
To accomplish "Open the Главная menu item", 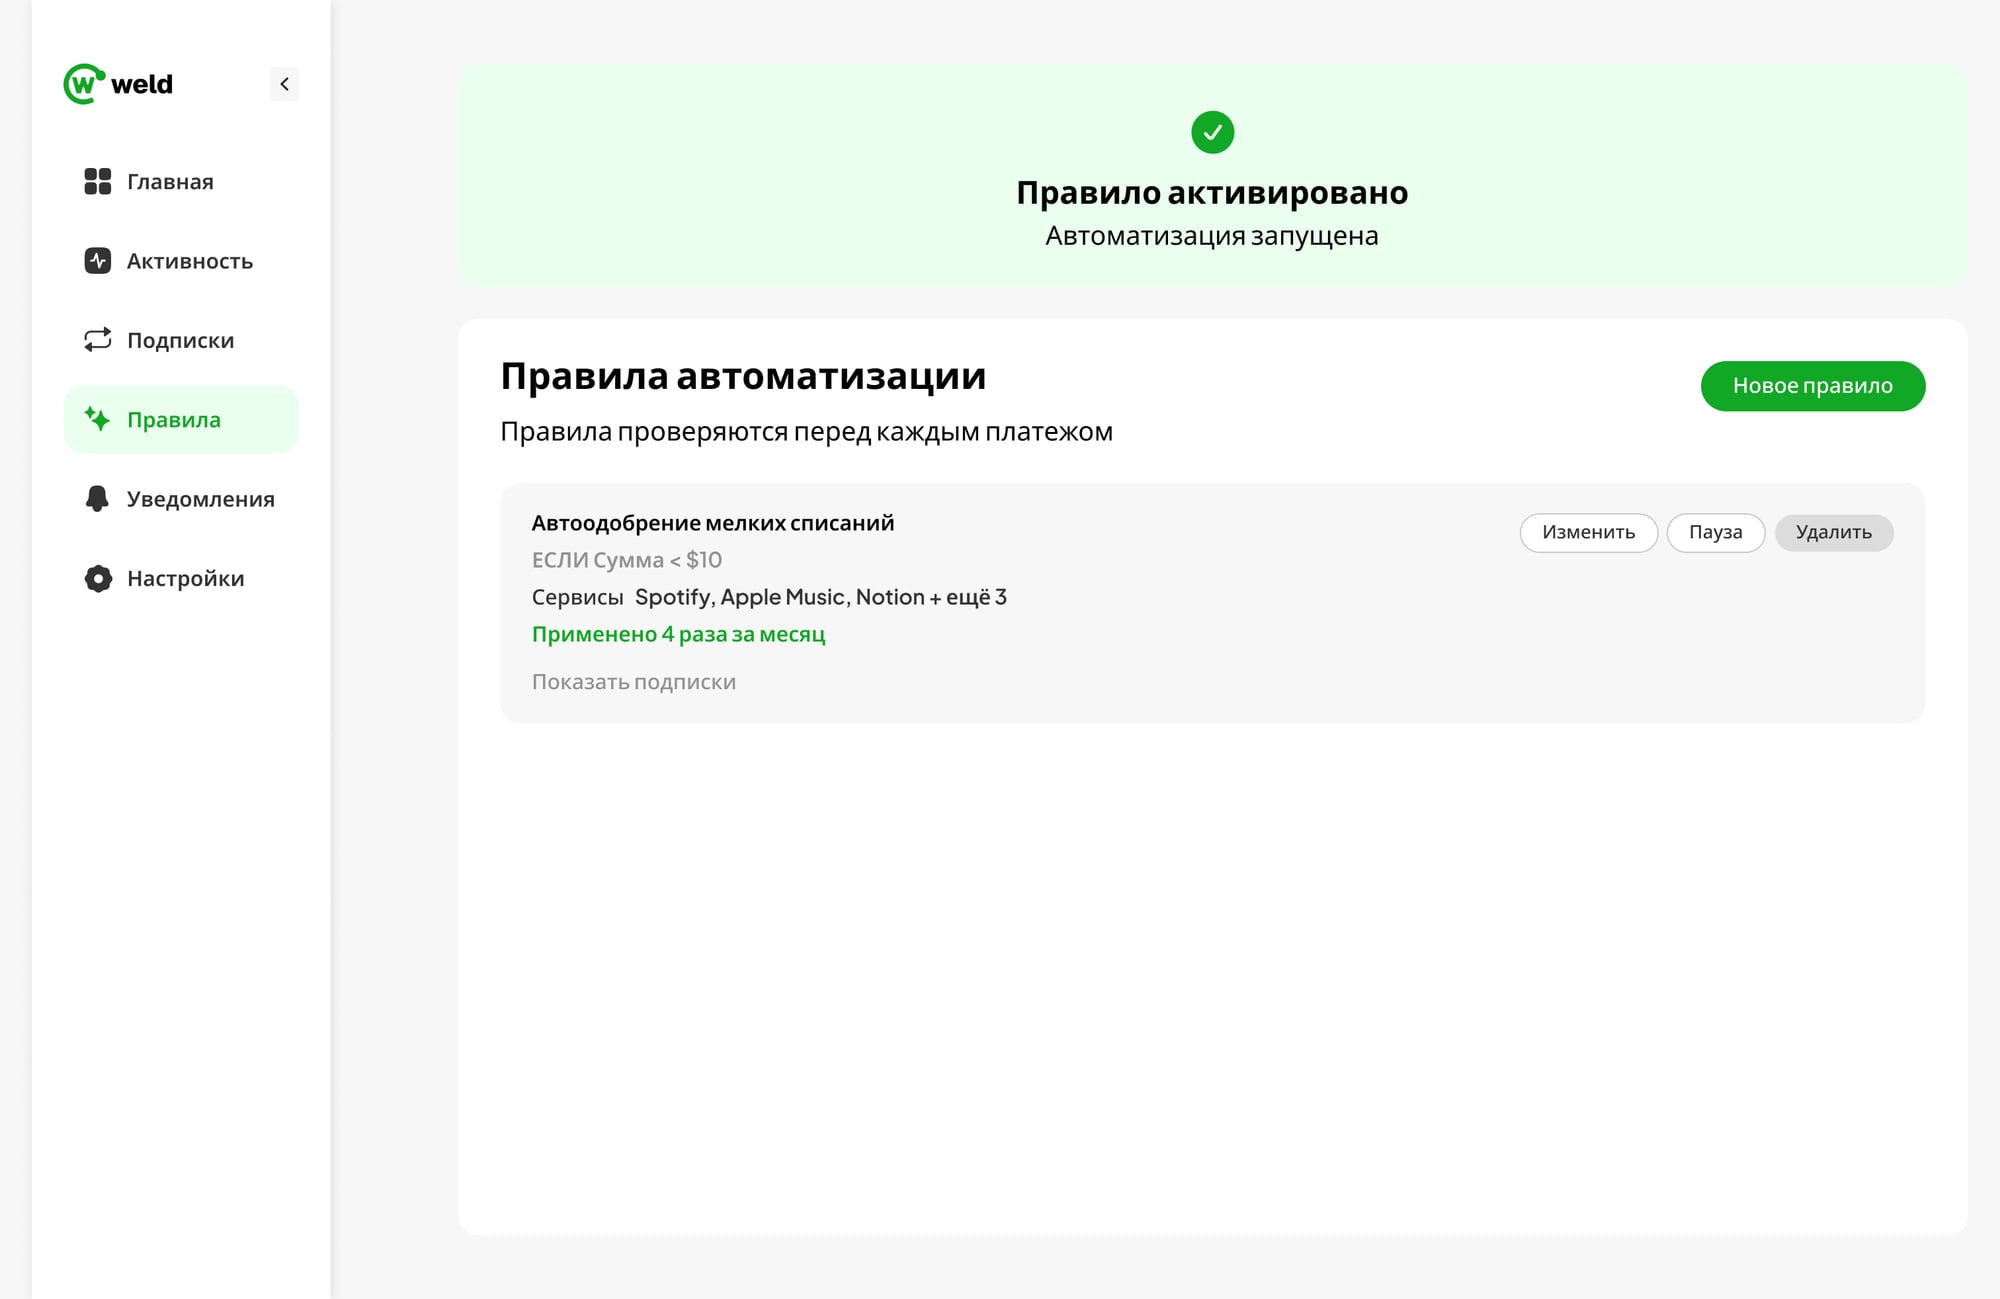I will (x=181, y=181).
